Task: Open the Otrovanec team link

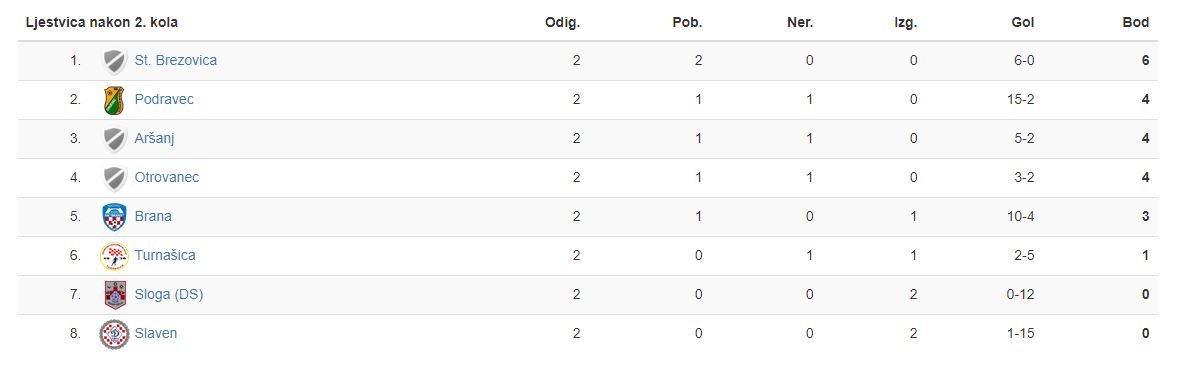Action: 167,177
